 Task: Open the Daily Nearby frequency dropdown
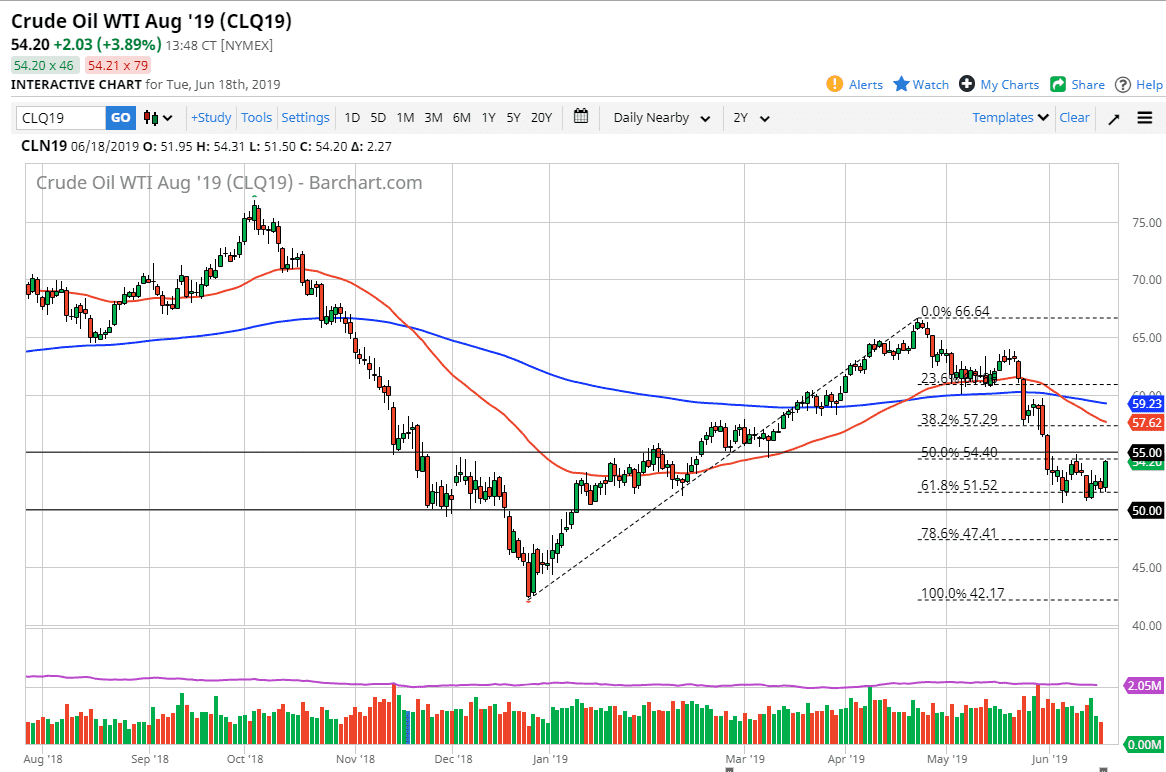coord(660,117)
